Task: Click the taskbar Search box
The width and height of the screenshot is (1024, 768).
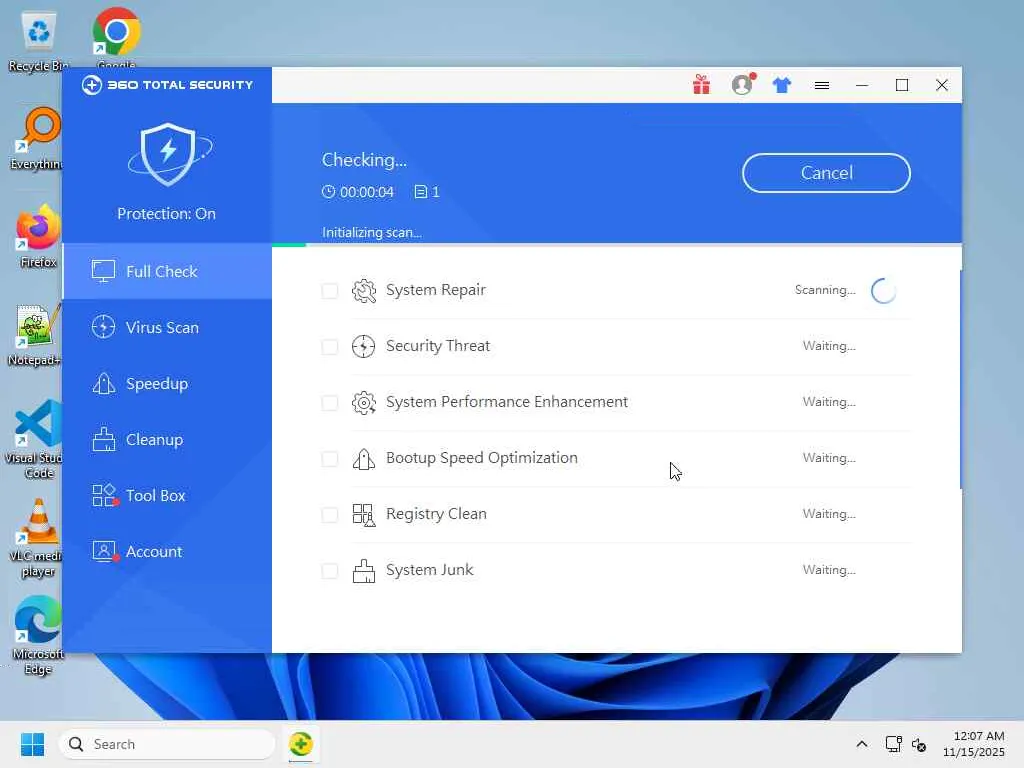Action: [167, 744]
